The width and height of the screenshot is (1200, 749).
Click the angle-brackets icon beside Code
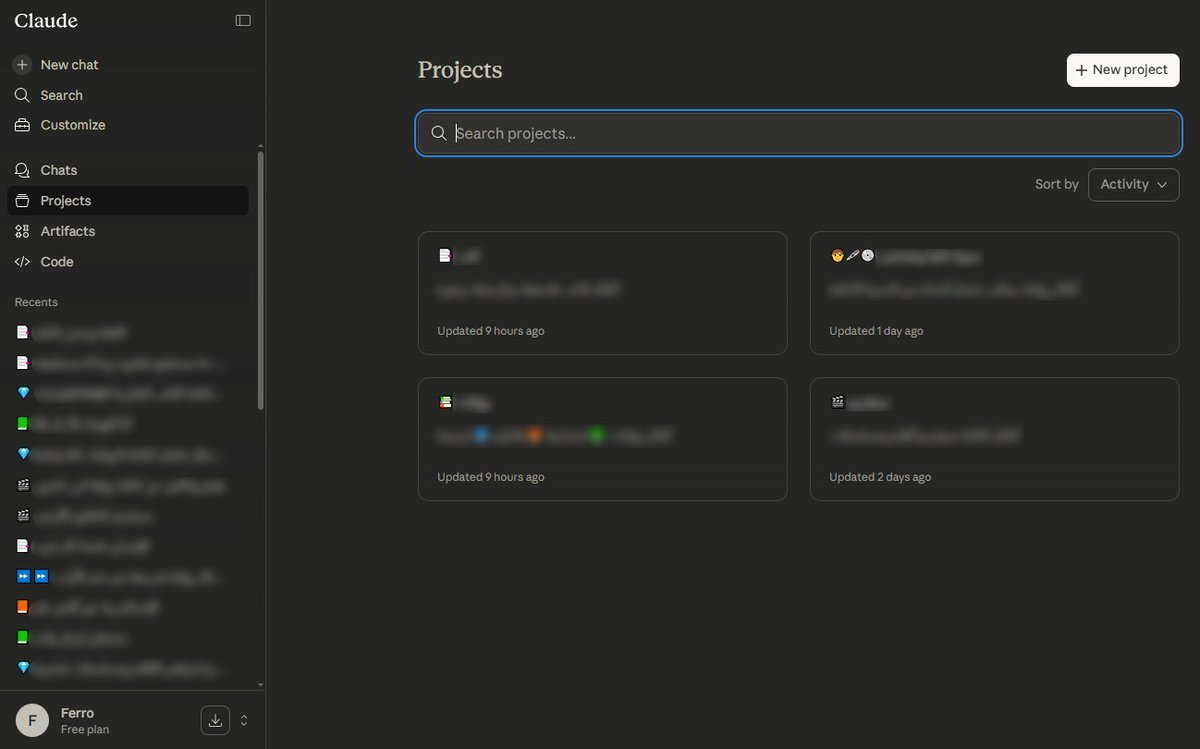coord(22,261)
